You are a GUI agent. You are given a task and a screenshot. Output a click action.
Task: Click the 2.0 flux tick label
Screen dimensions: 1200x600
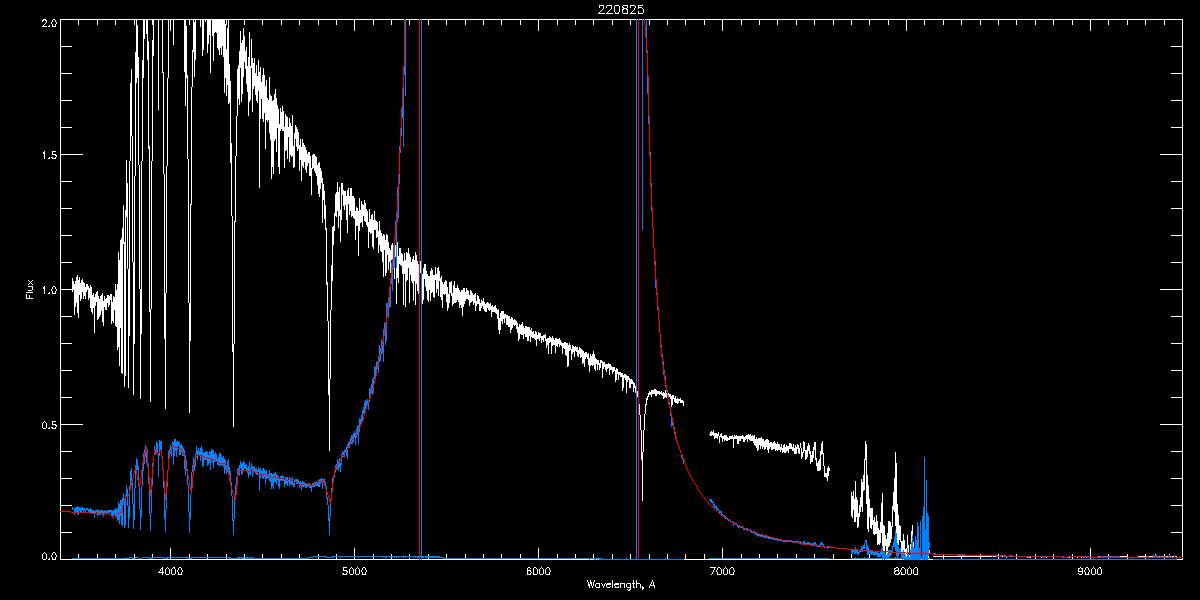point(49,22)
